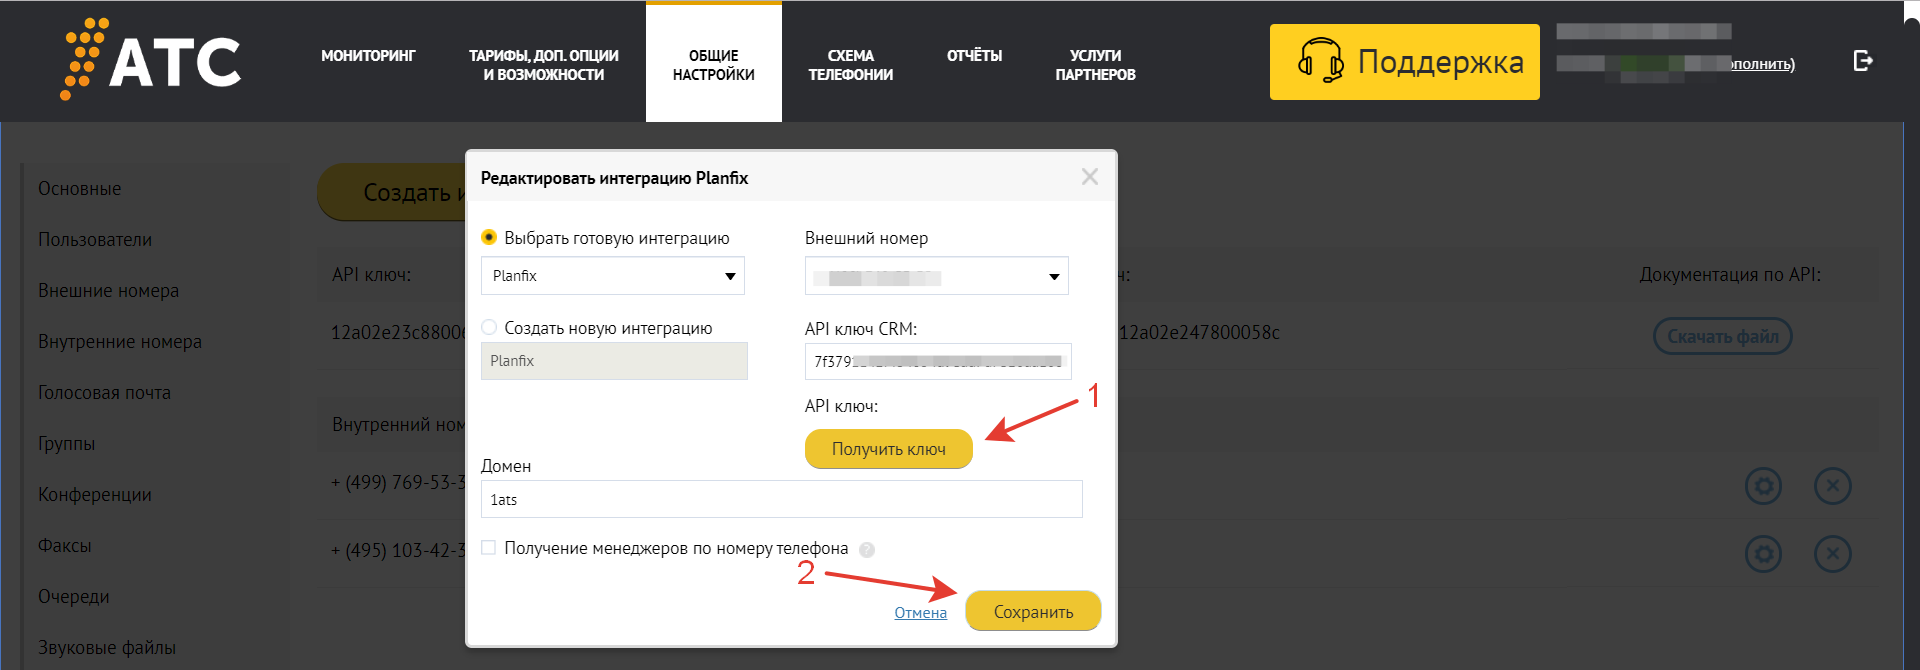Click the 'API ключ CRM' input field
Screen dimensions: 1920x670
click(x=938, y=362)
